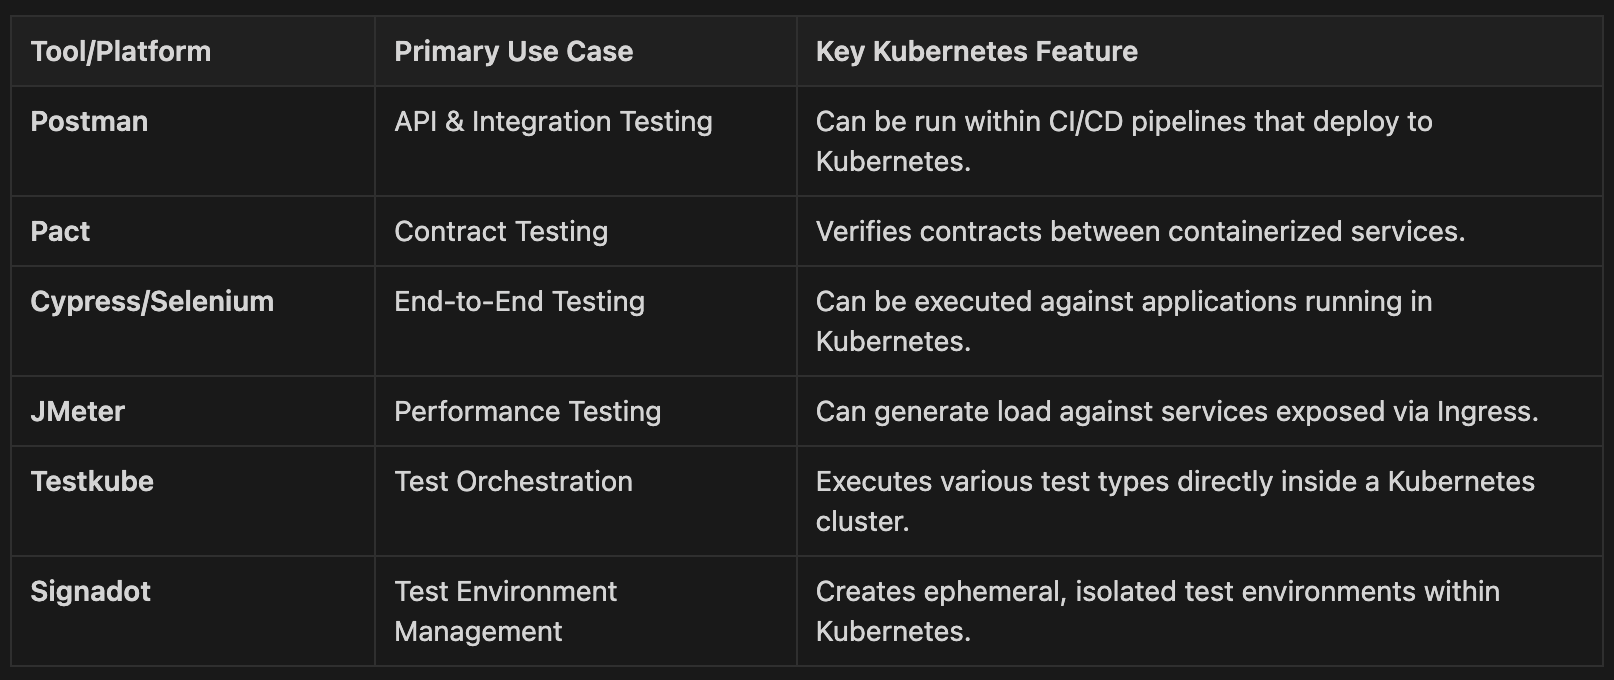Click the Performance Testing cell
This screenshot has width=1614, height=680.
tap(527, 412)
